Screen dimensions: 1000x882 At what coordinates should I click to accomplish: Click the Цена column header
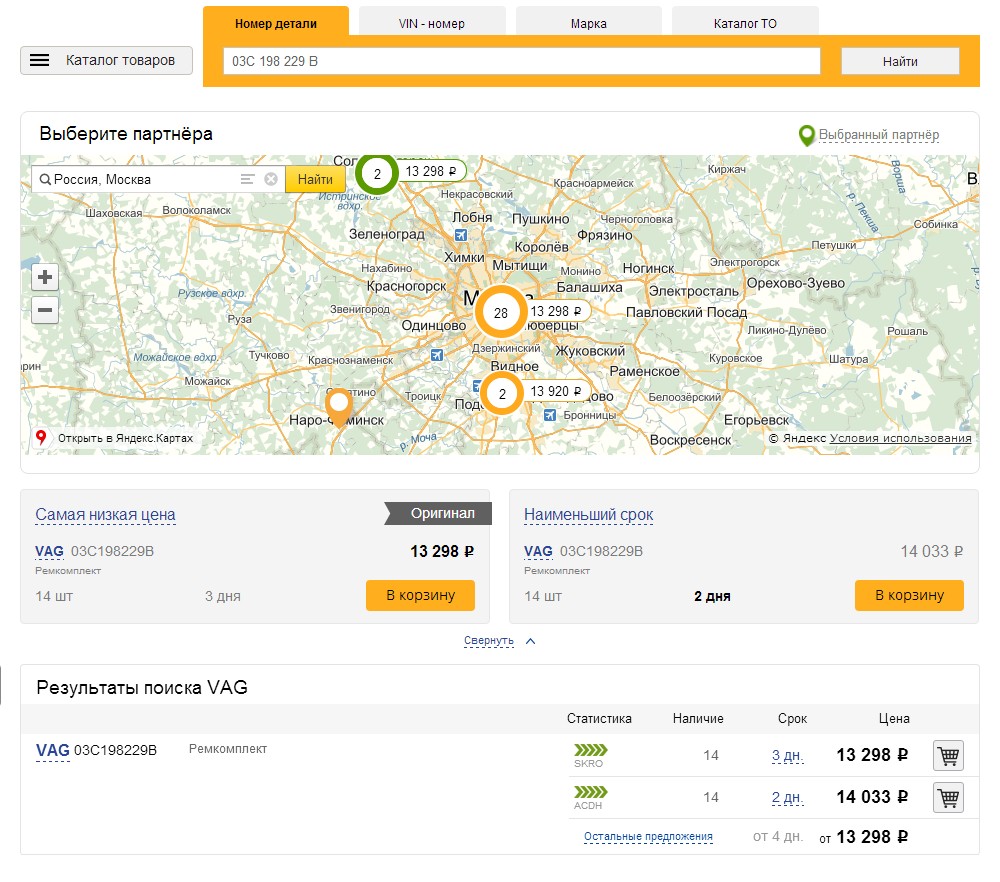(x=894, y=719)
